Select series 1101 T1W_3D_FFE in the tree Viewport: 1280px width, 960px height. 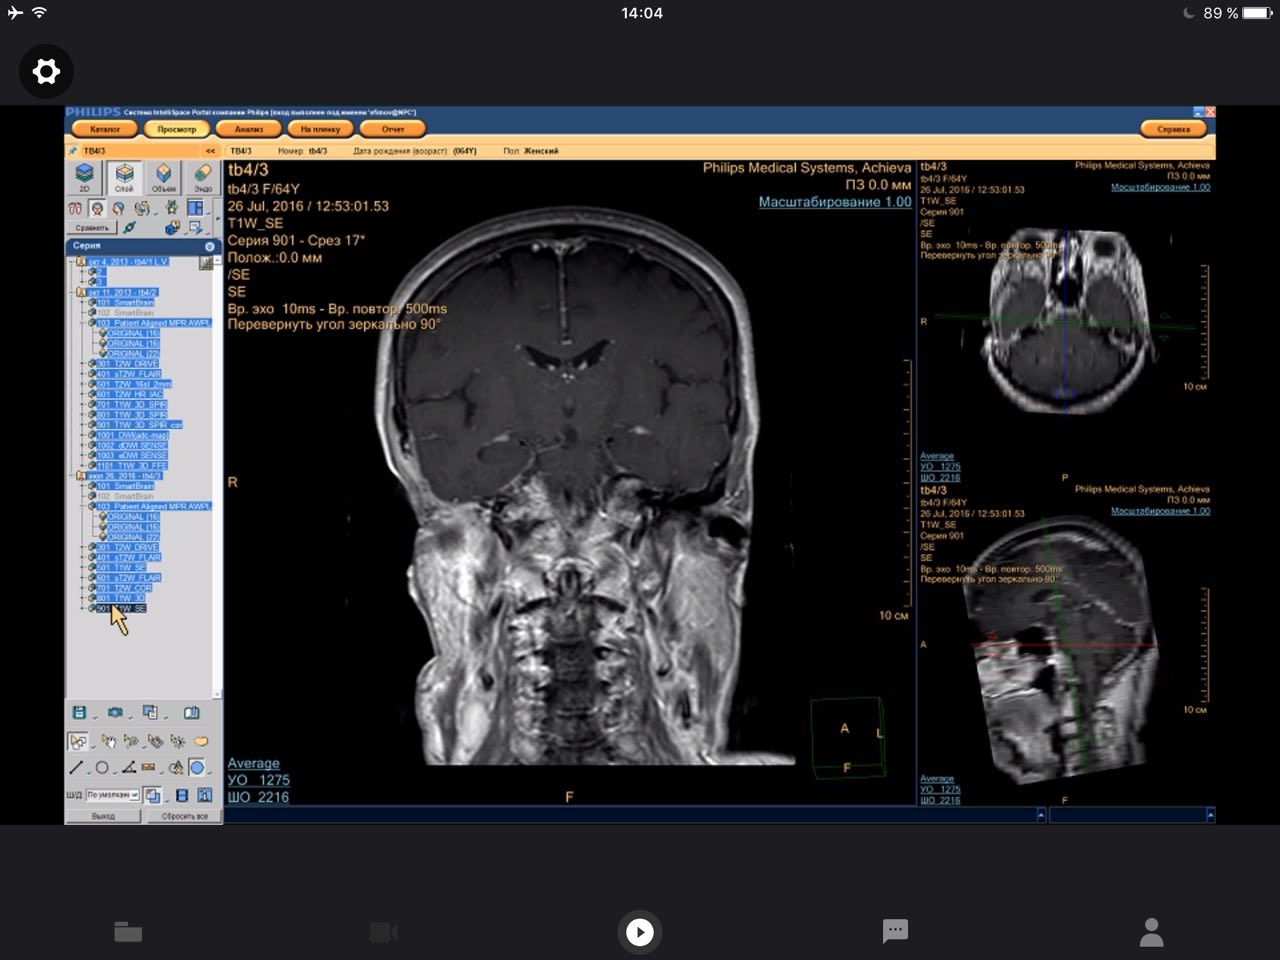(x=132, y=465)
